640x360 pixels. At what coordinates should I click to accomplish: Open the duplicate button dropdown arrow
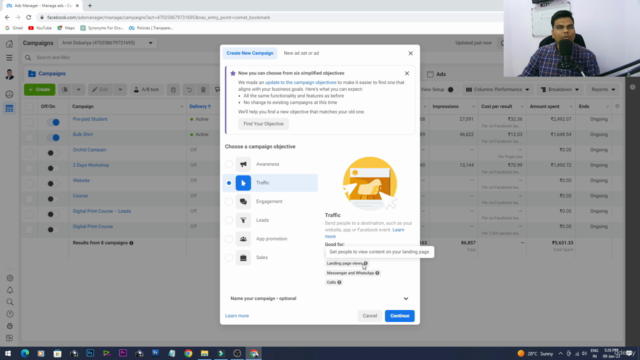[x=78, y=89]
